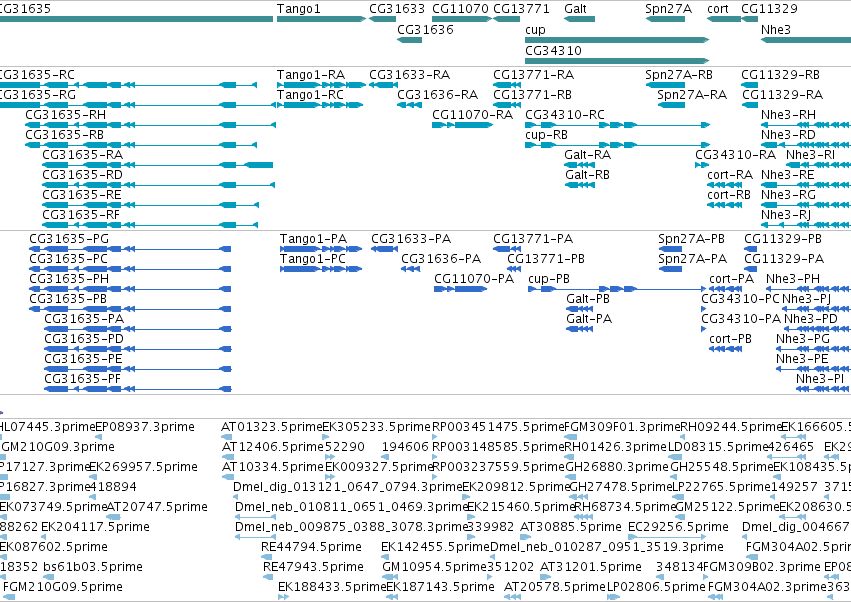Click the CG13771-RB transcript label

[532, 94]
